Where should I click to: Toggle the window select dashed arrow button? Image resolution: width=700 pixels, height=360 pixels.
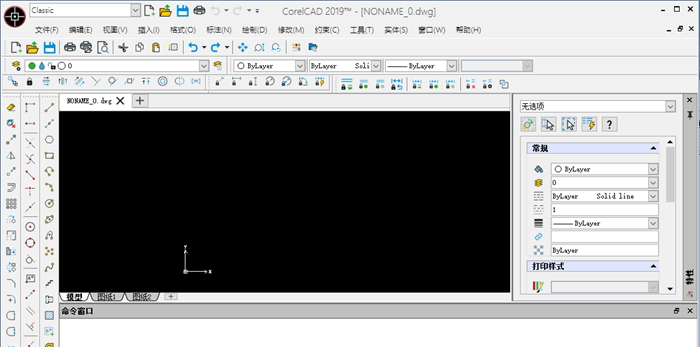[x=569, y=124]
